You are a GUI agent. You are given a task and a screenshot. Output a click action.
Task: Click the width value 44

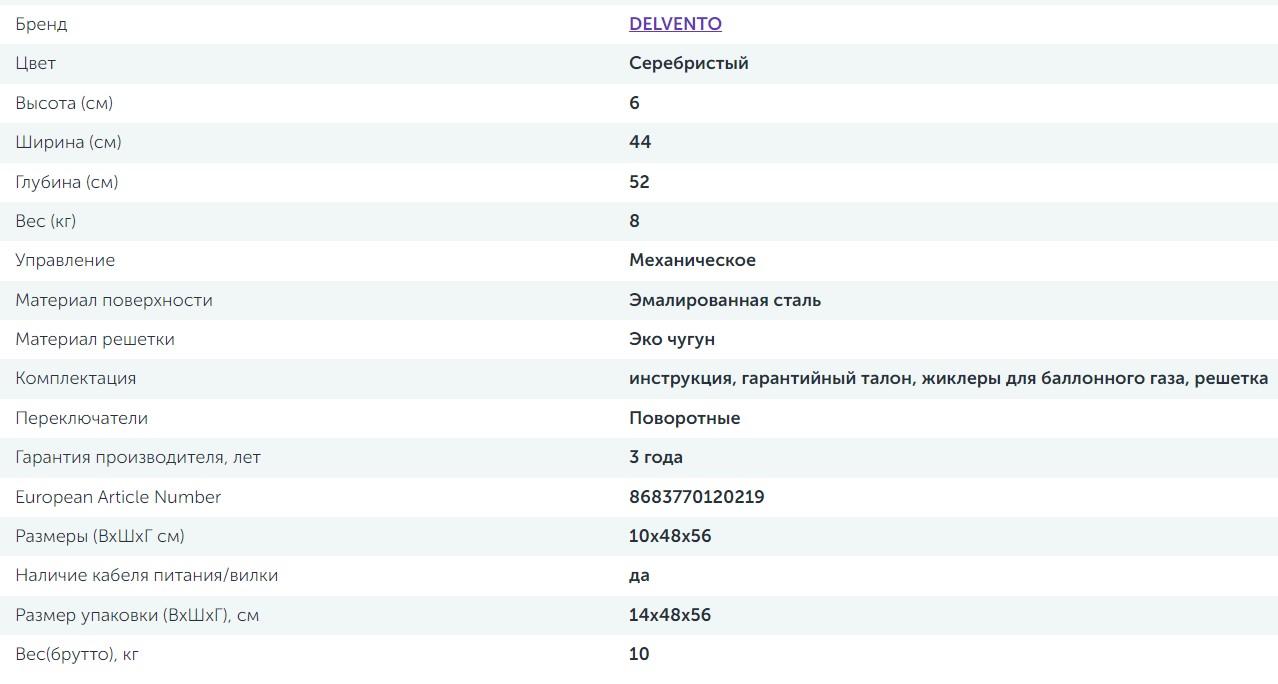(x=640, y=142)
